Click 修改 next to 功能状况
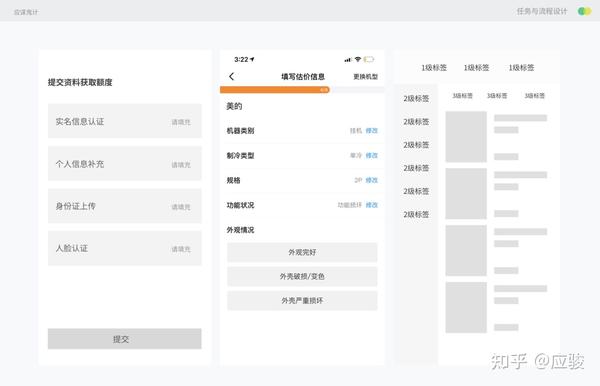Image resolution: width=600 pixels, height=386 pixels. 372,205
